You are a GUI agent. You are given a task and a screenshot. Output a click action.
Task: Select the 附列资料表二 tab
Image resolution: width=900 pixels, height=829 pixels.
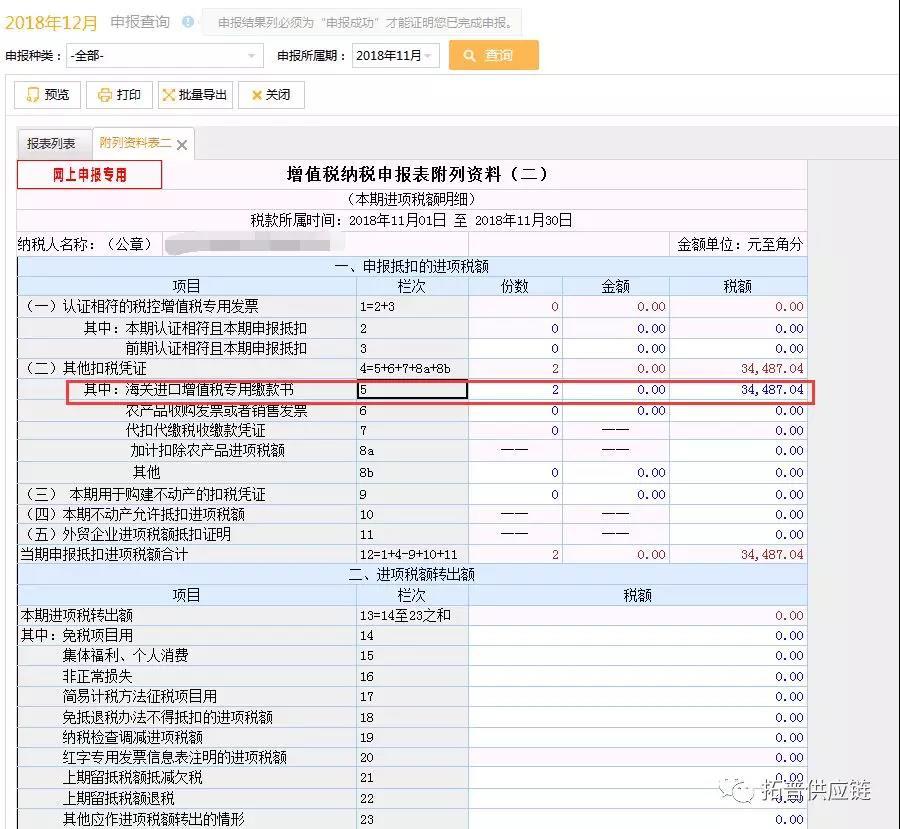[x=134, y=144]
